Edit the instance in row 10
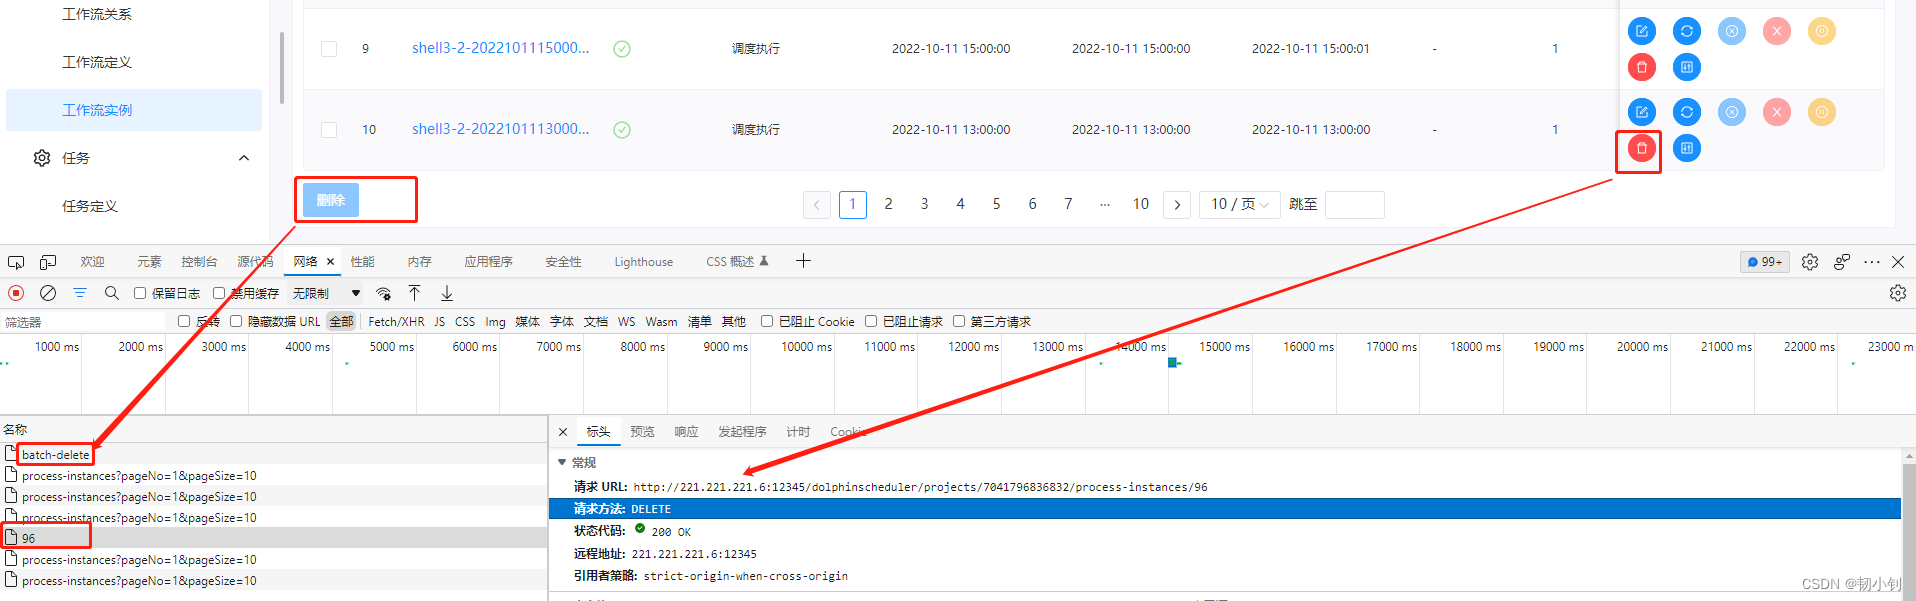 click(x=1641, y=112)
